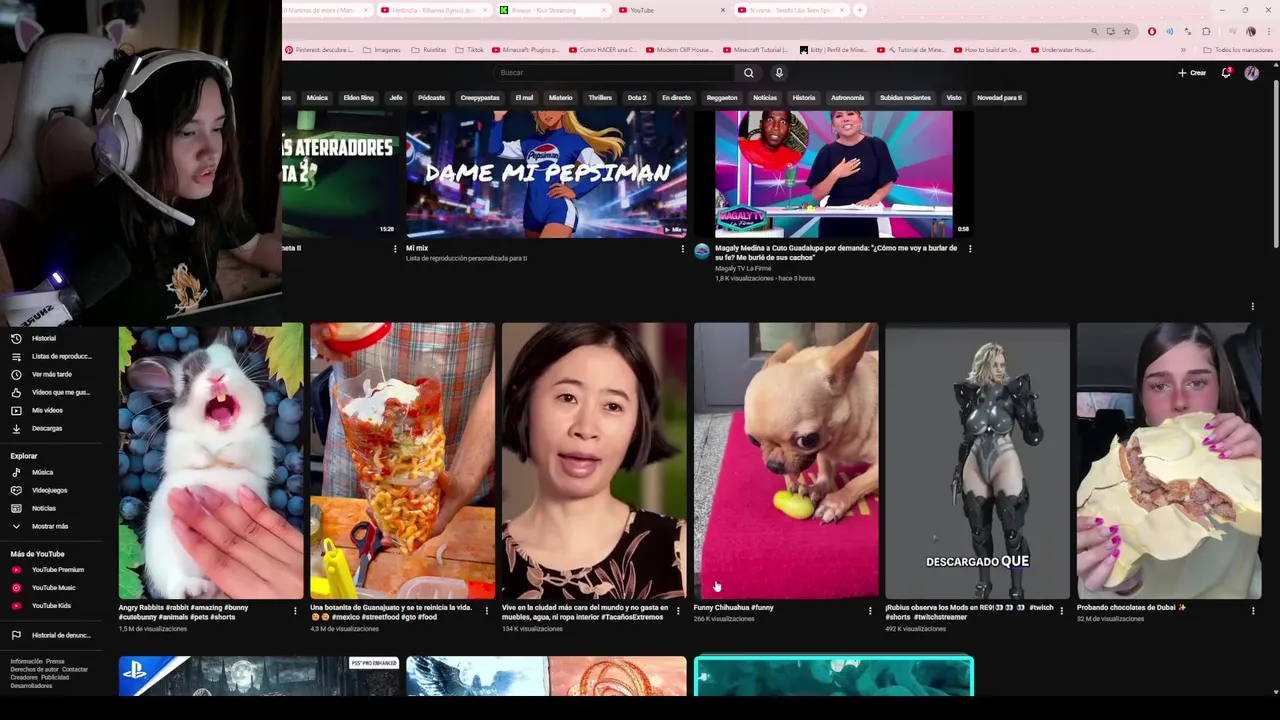Open Listas de reproducción in sidebar
The height and width of the screenshot is (720, 1280).
click(x=50, y=356)
